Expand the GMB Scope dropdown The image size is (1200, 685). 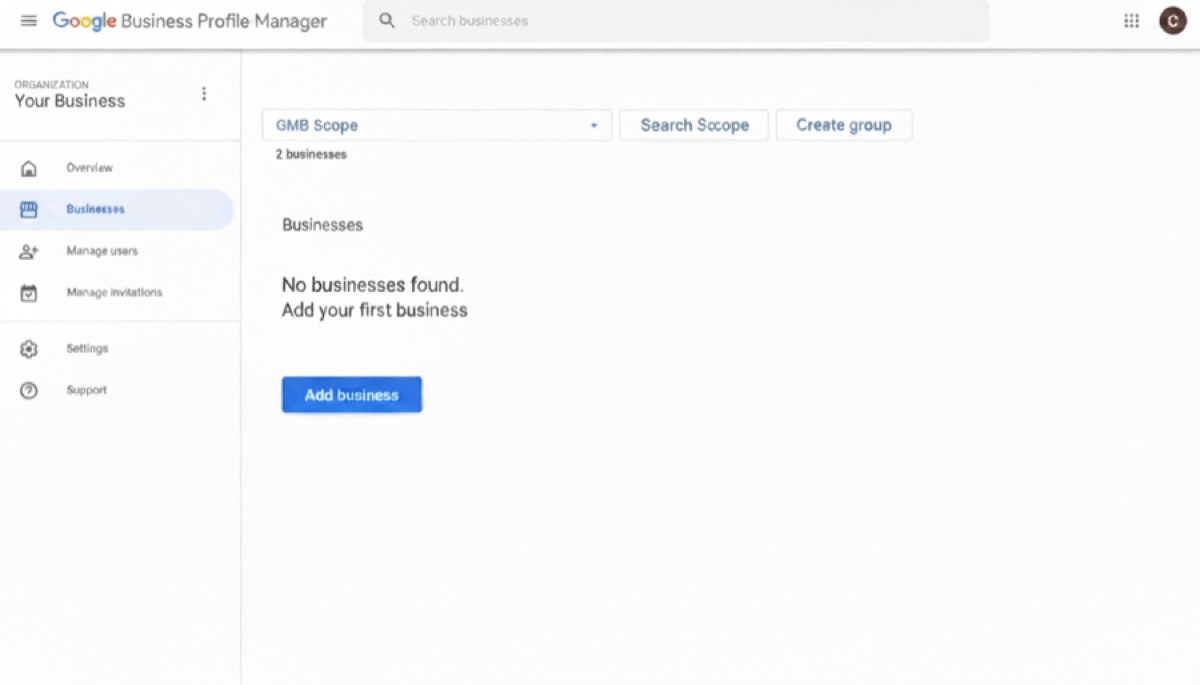[x=437, y=125]
